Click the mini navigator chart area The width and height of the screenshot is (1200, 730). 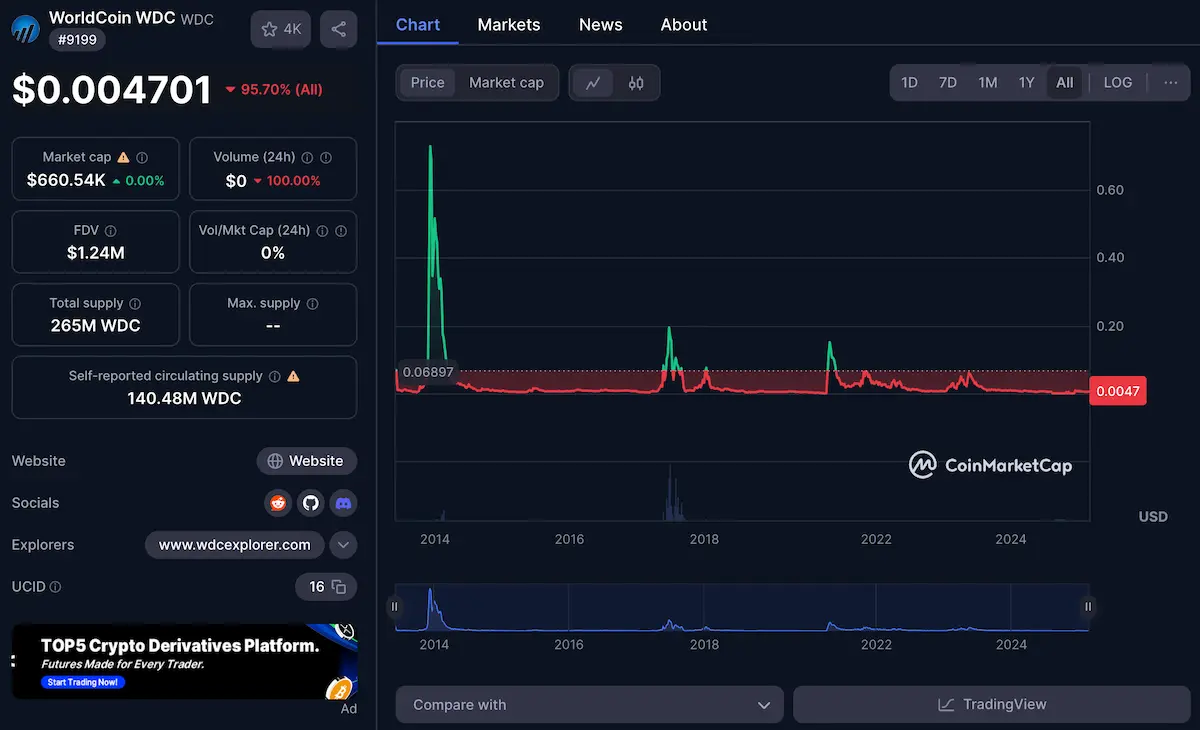(x=742, y=607)
